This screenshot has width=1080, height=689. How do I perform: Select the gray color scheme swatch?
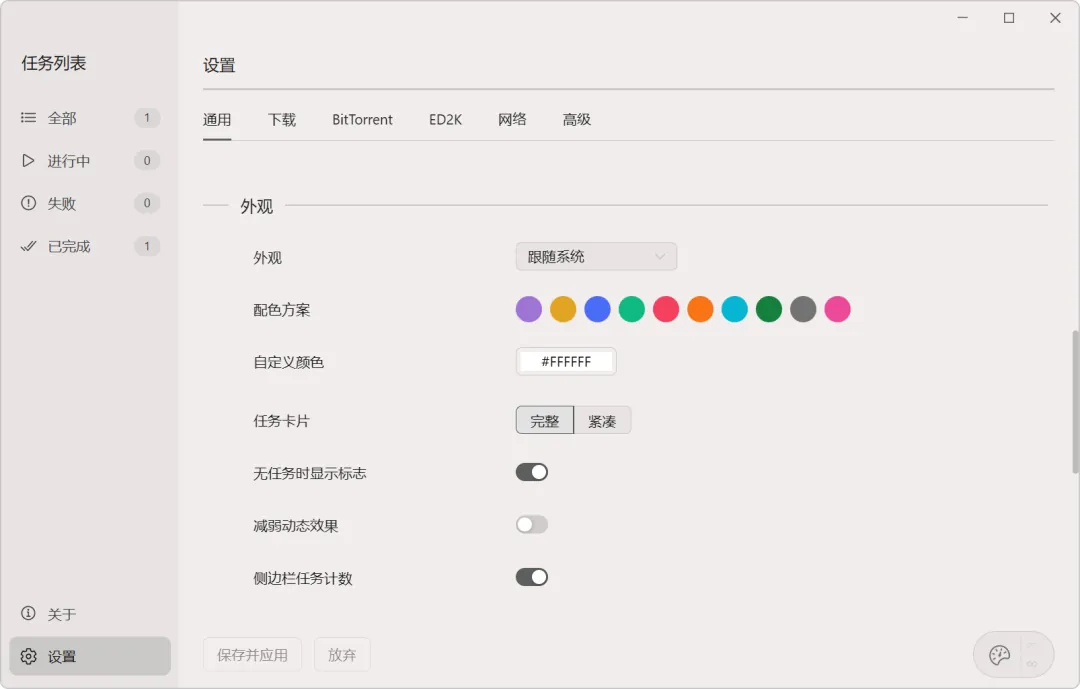(803, 309)
